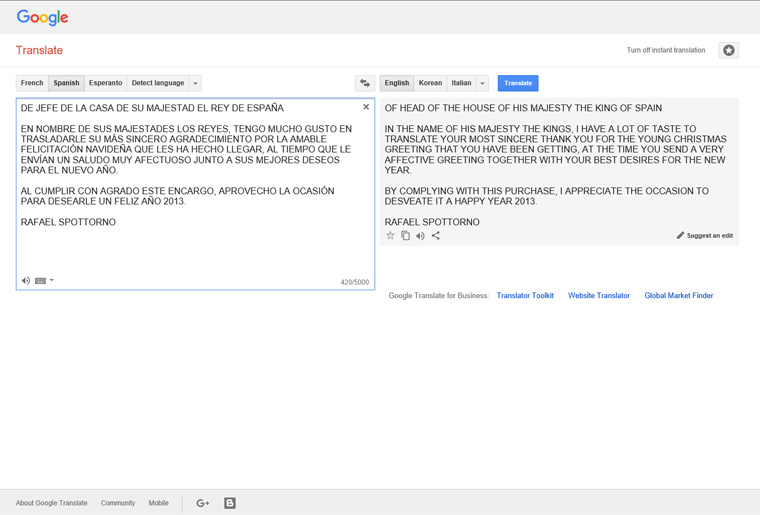This screenshot has height=515, width=760.
Task: Click the translated line RAFAEL SPOTTORNO
Action: [432, 222]
